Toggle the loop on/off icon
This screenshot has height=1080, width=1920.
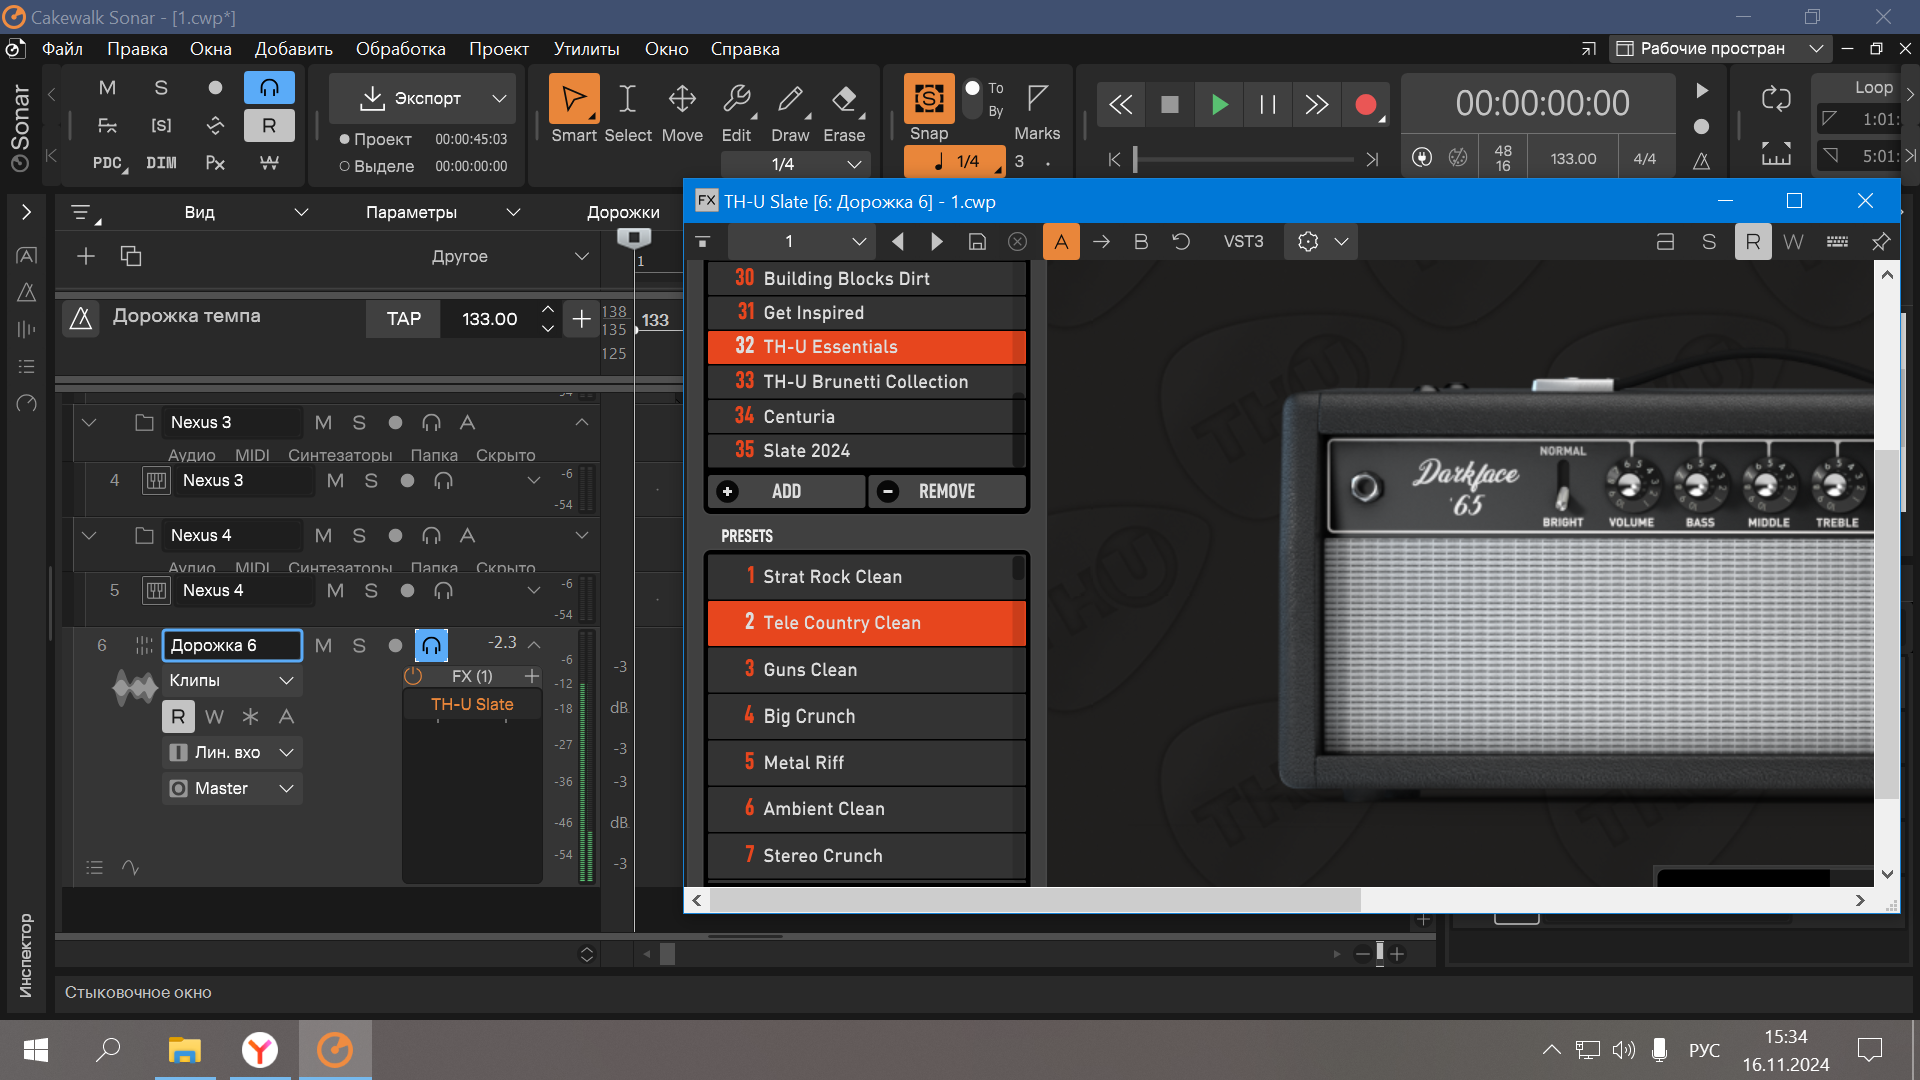[1776, 98]
